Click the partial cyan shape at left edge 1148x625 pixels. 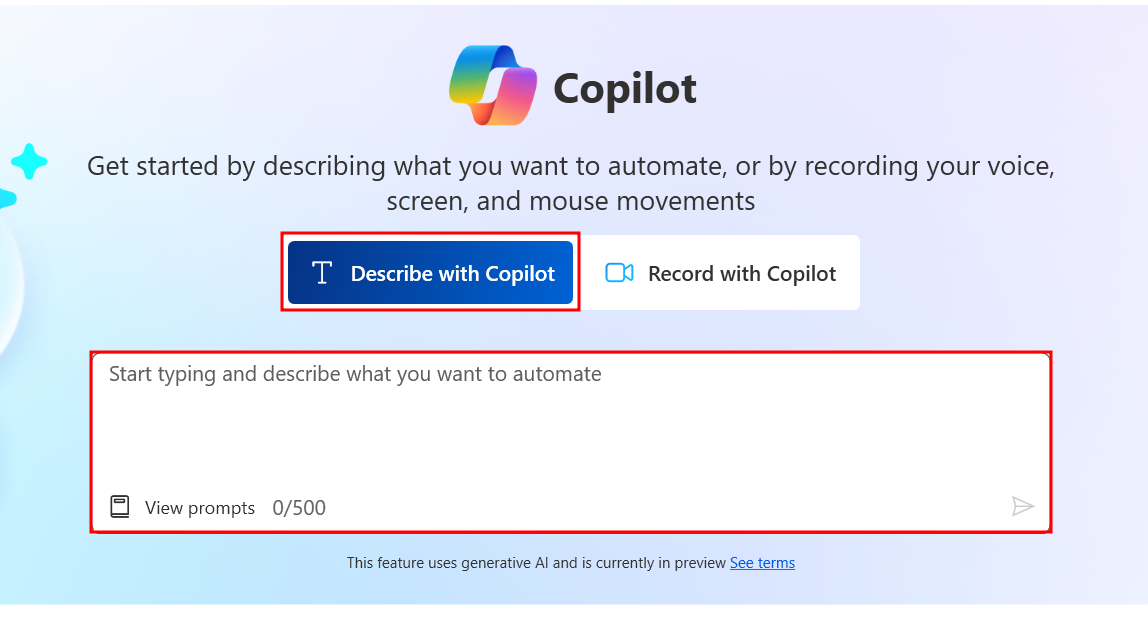pyautogui.click(x=6, y=198)
